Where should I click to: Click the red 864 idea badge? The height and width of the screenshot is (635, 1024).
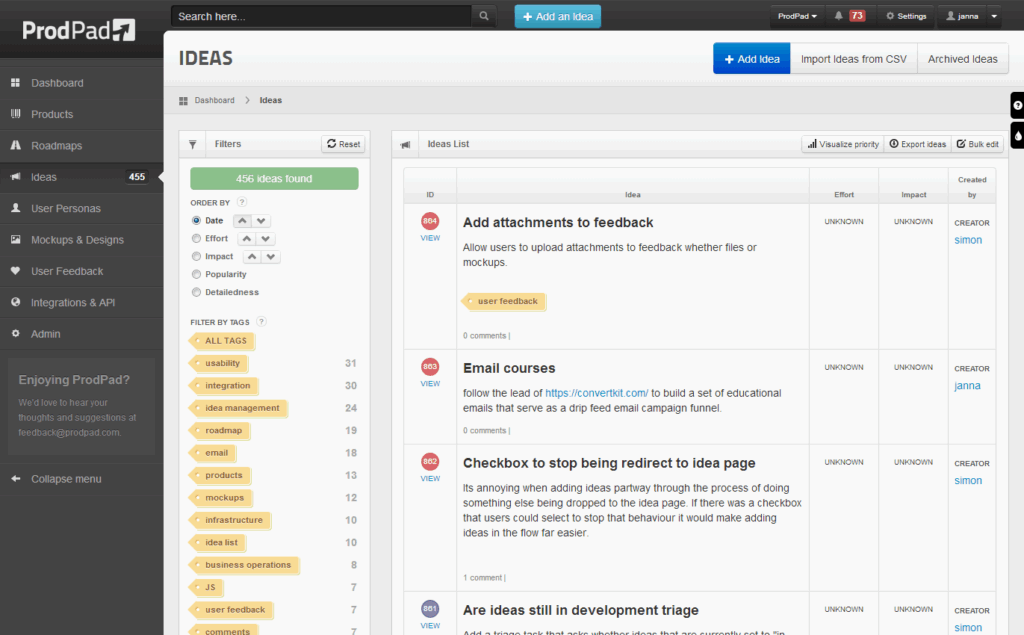[430, 221]
